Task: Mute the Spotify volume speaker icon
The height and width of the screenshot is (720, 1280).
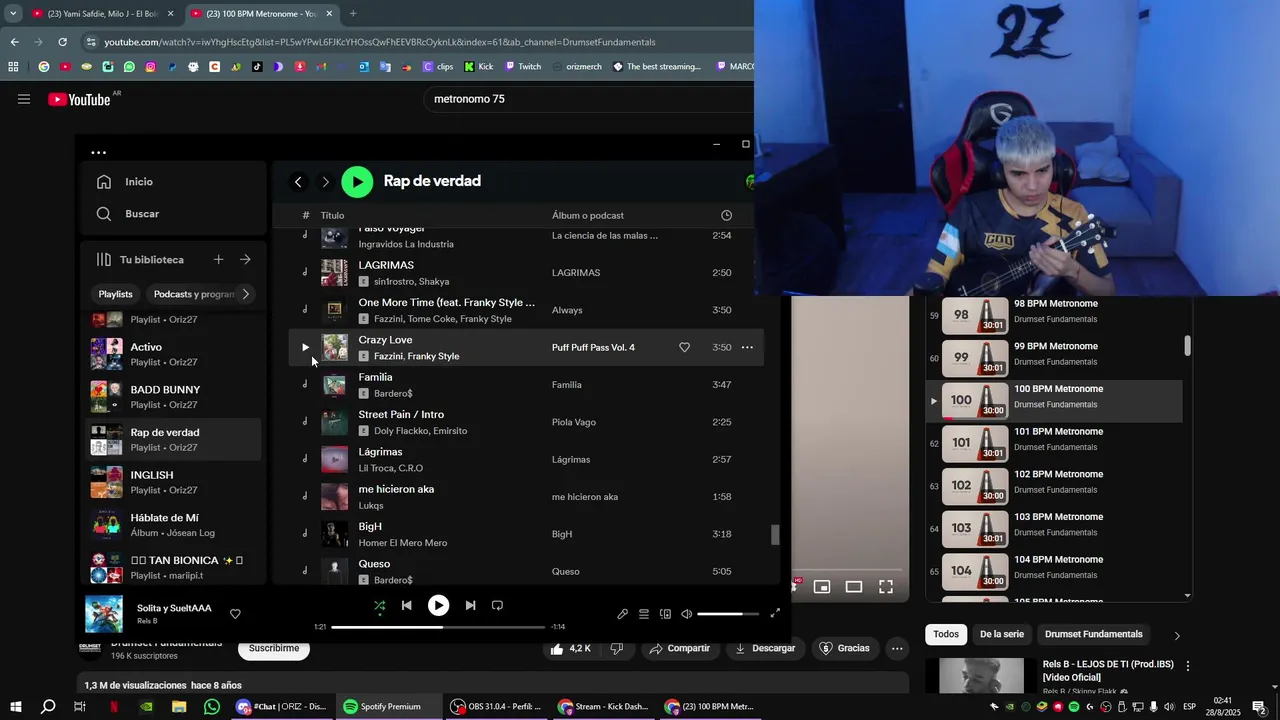Action: click(x=687, y=614)
